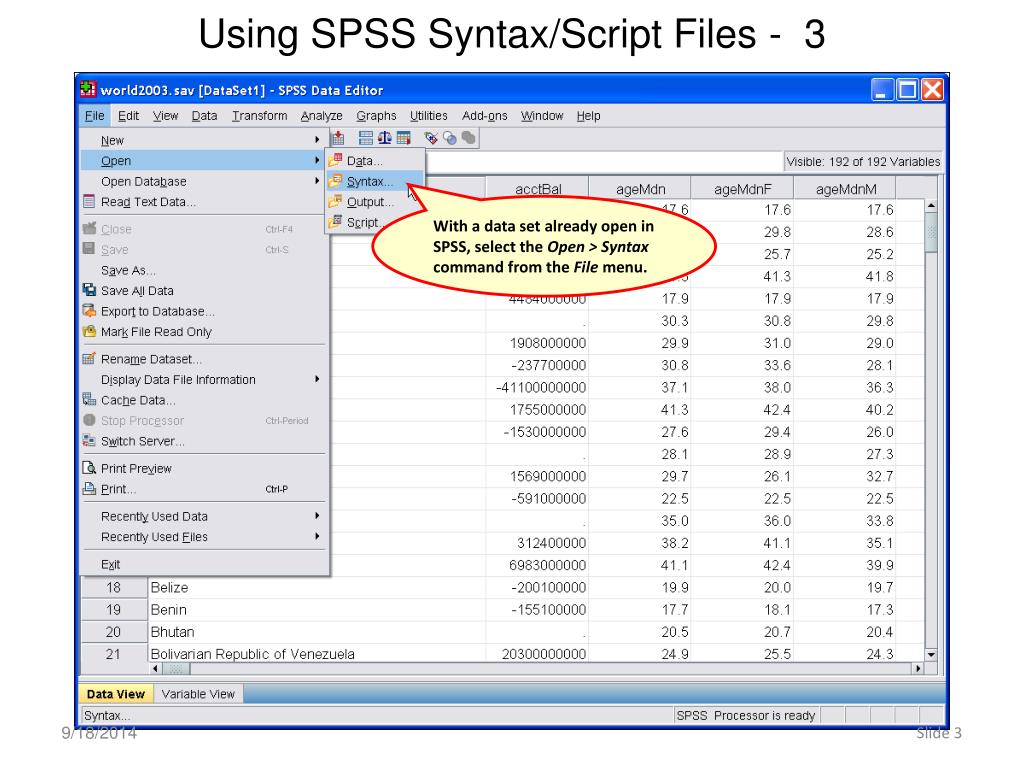Choose Exit from the File menu
The height and width of the screenshot is (768, 1024).
pos(204,564)
